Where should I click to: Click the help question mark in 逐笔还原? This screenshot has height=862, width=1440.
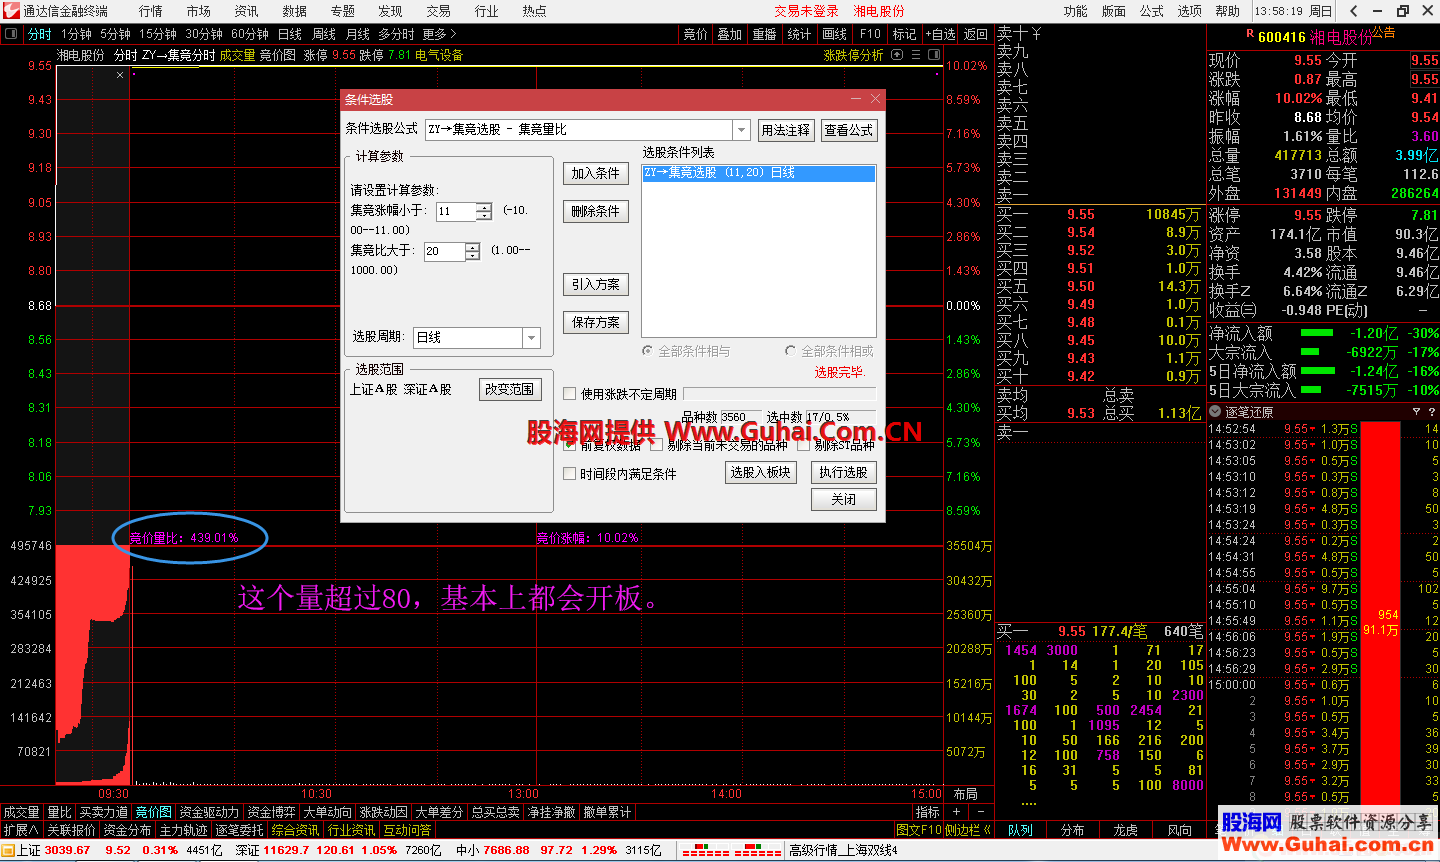(1432, 412)
